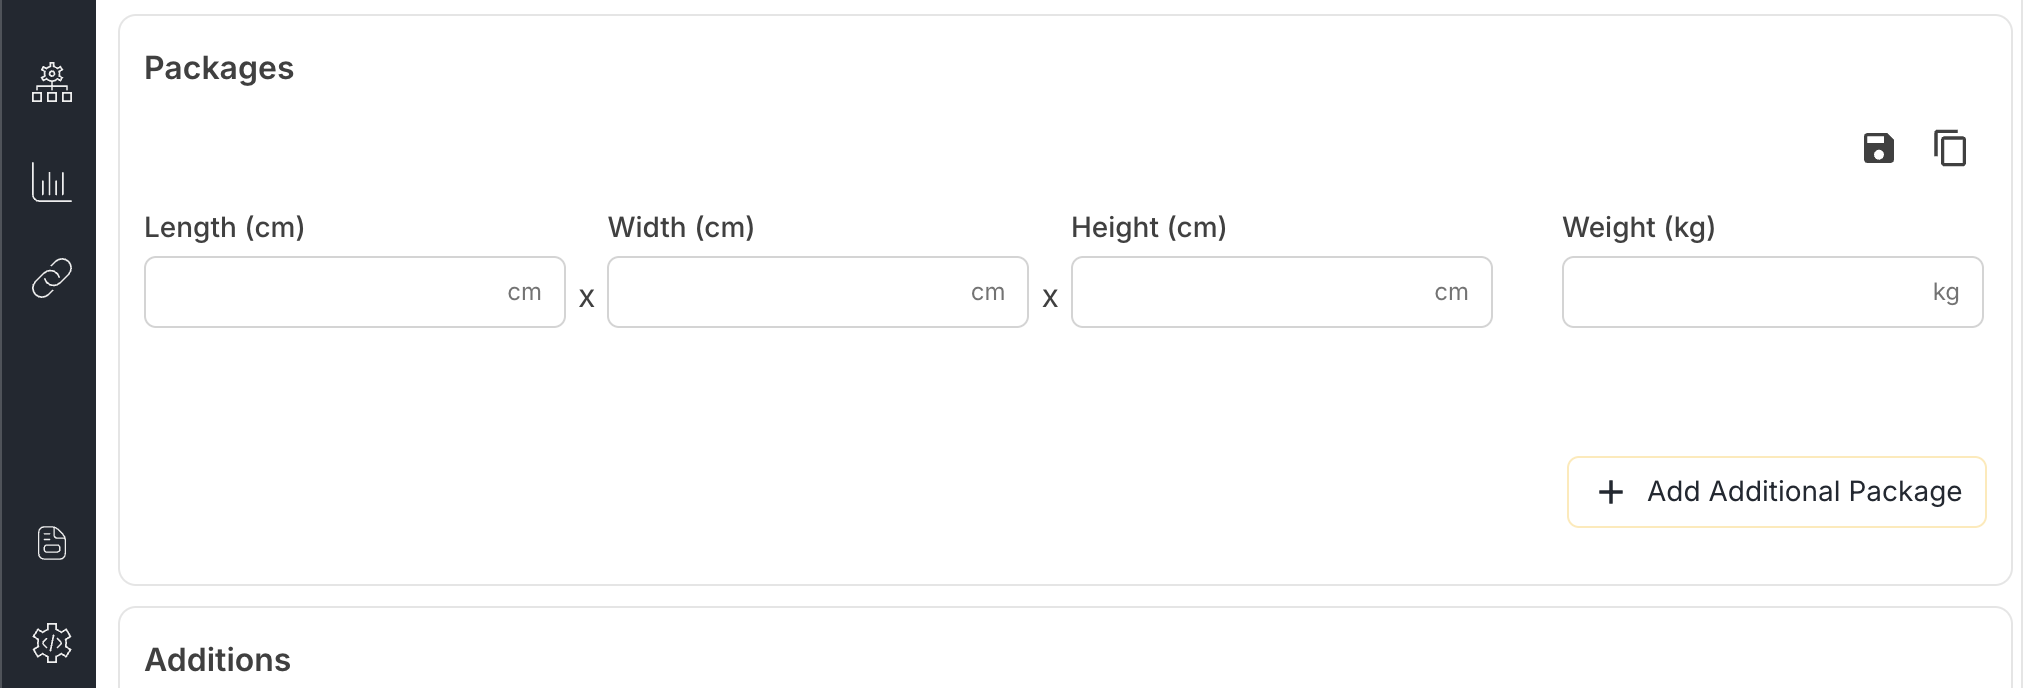2026x688 pixels.
Task: Open the organization hierarchy settings icon
Action: click(x=52, y=84)
